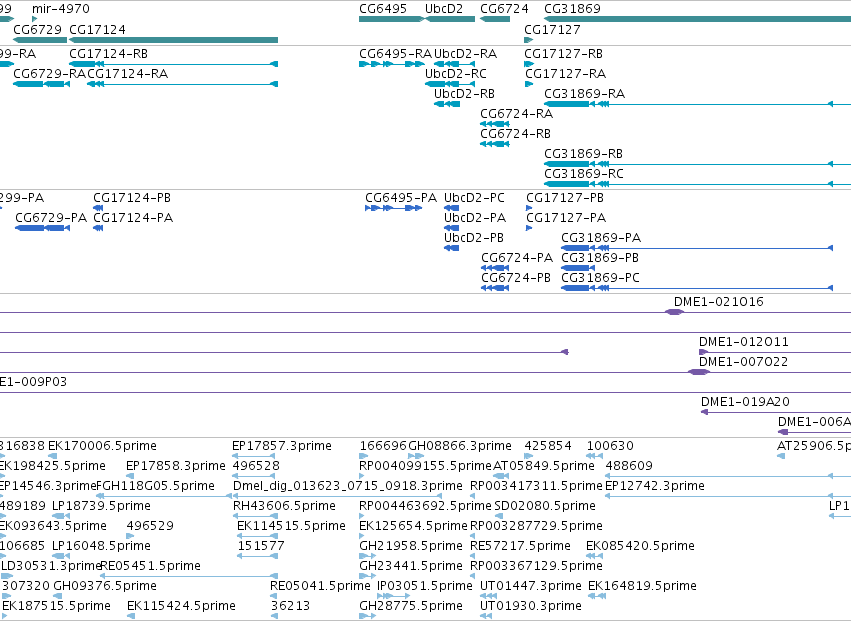Click the 'UbcD2-PB' protein label

point(474,238)
